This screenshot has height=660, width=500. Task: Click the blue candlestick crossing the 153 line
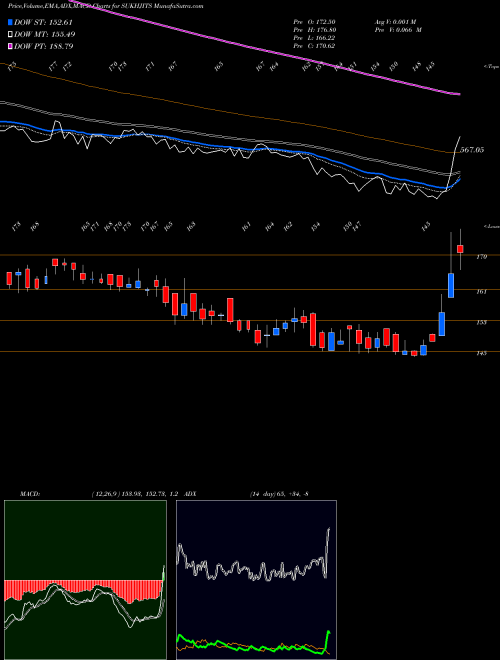pos(442,324)
